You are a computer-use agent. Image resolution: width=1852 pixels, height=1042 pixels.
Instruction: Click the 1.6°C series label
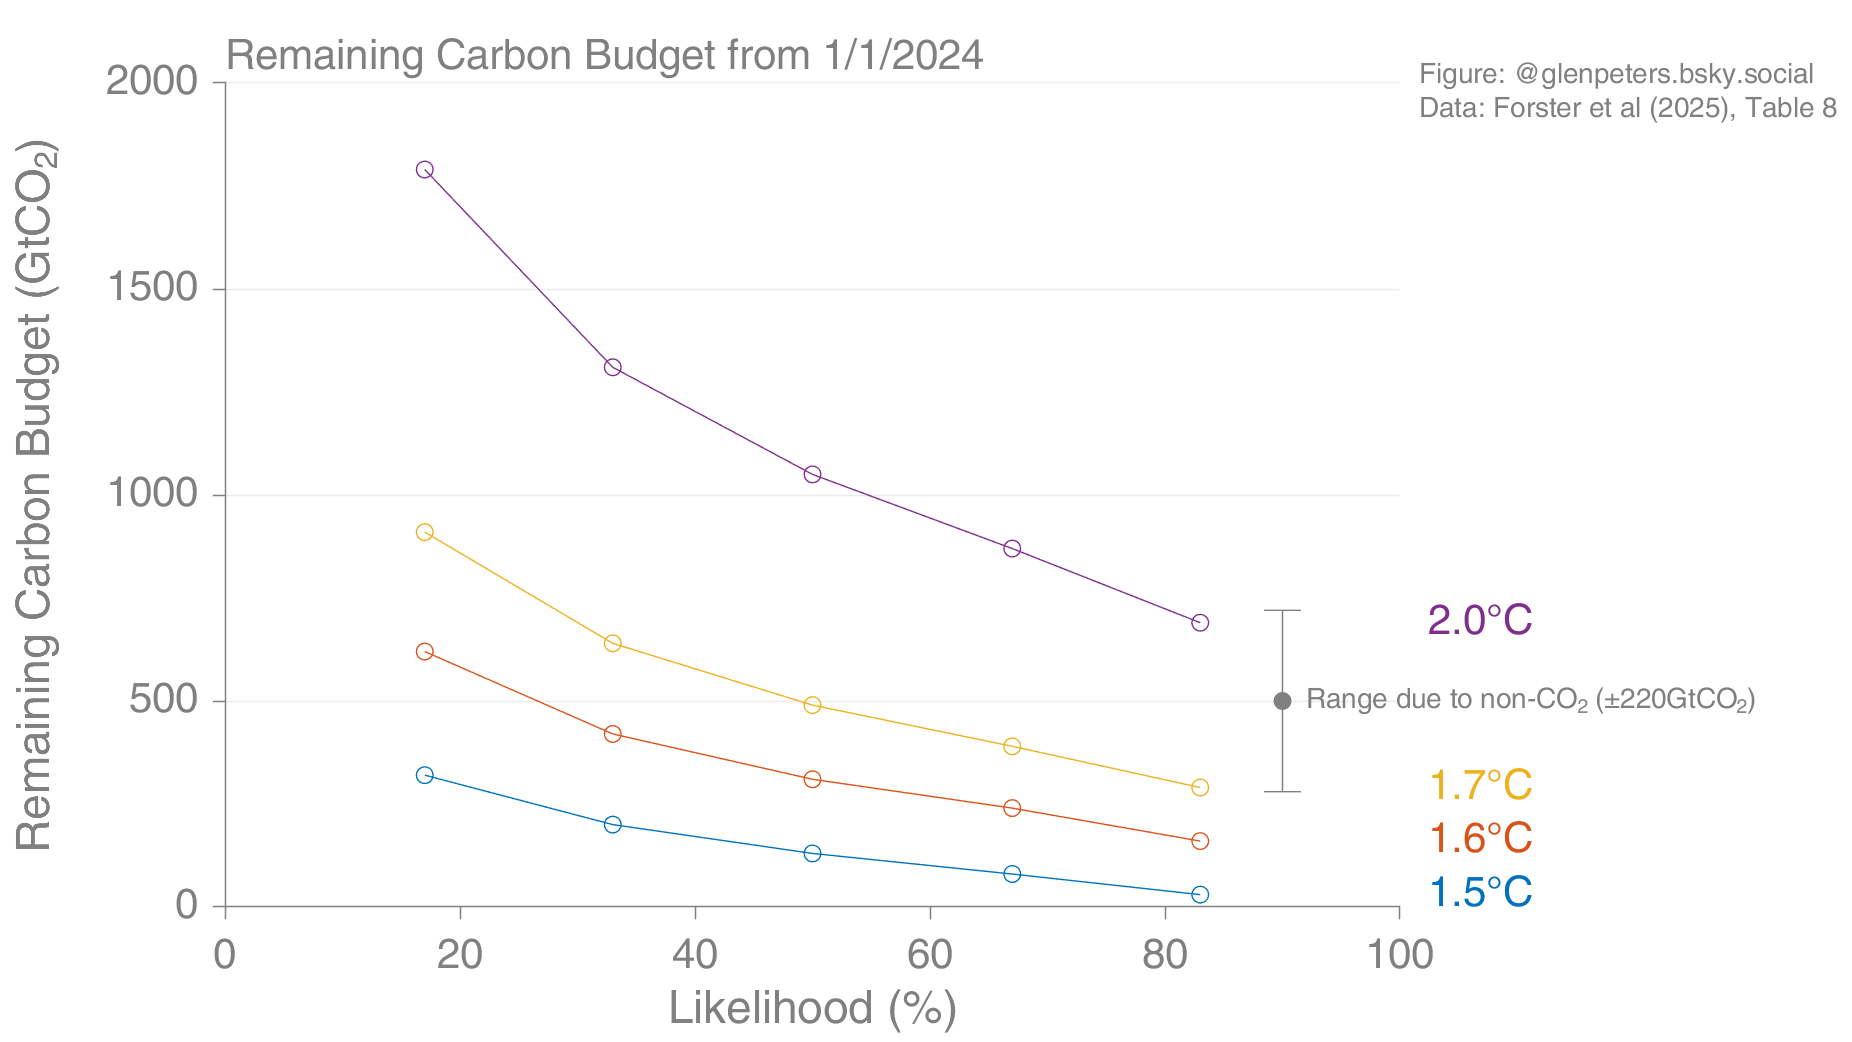pos(1480,838)
